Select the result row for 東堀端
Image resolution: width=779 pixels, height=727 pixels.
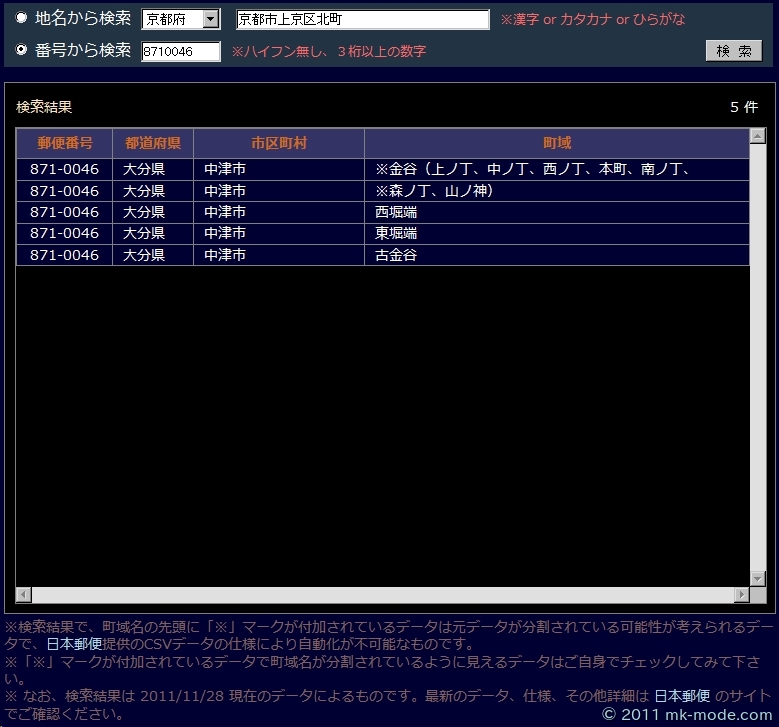(382, 233)
